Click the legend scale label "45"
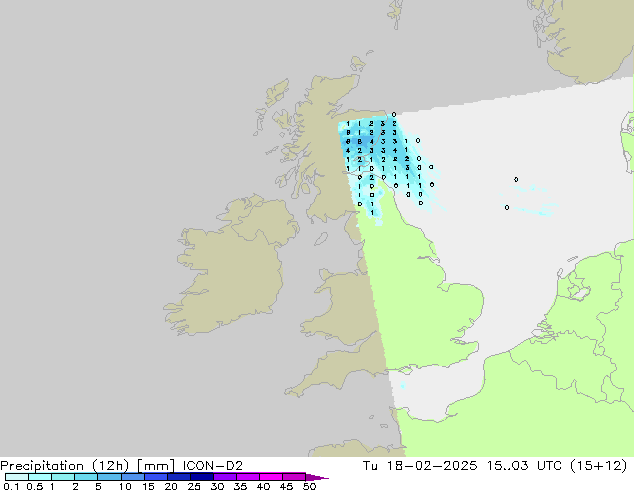Screen dimensions: 634x490 point(286,486)
